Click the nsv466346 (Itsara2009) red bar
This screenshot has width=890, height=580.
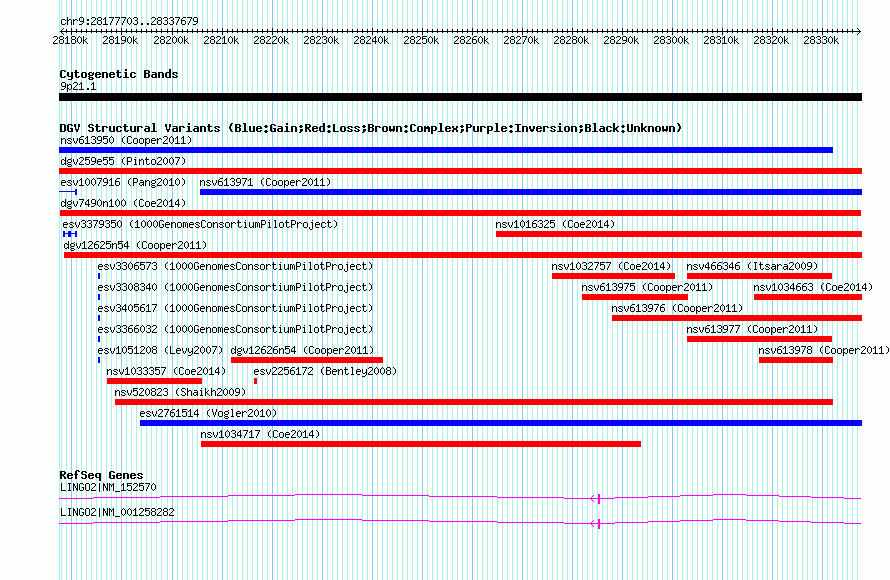(x=759, y=276)
